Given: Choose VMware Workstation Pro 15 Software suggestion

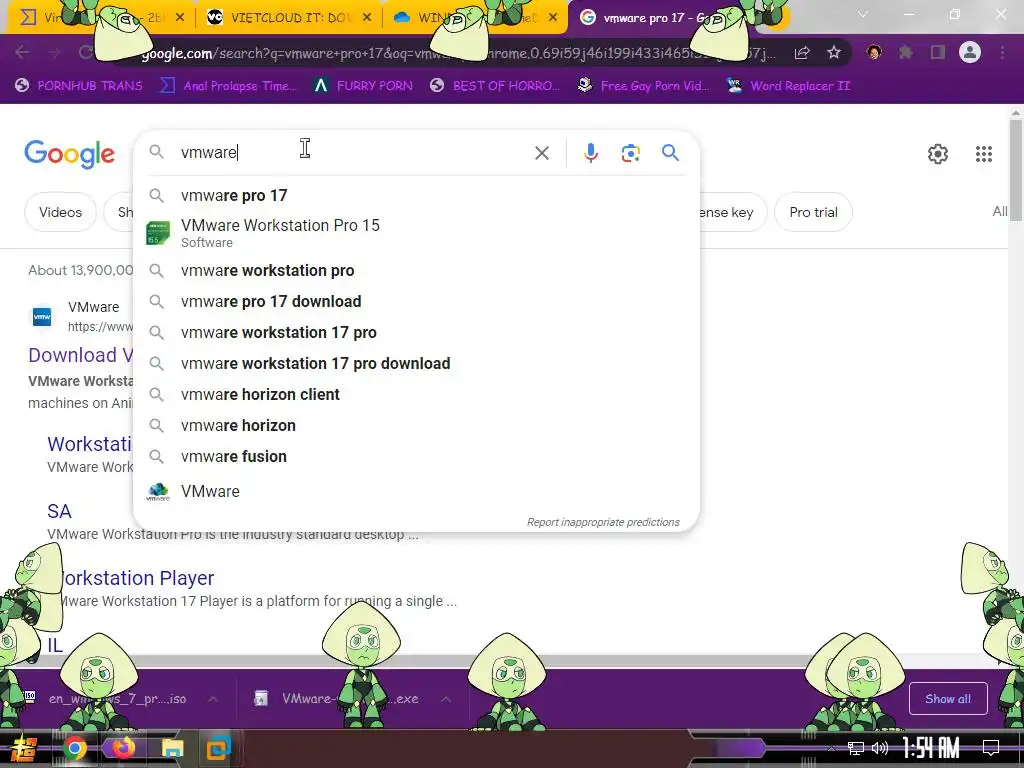Looking at the screenshot, I should (x=416, y=233).
